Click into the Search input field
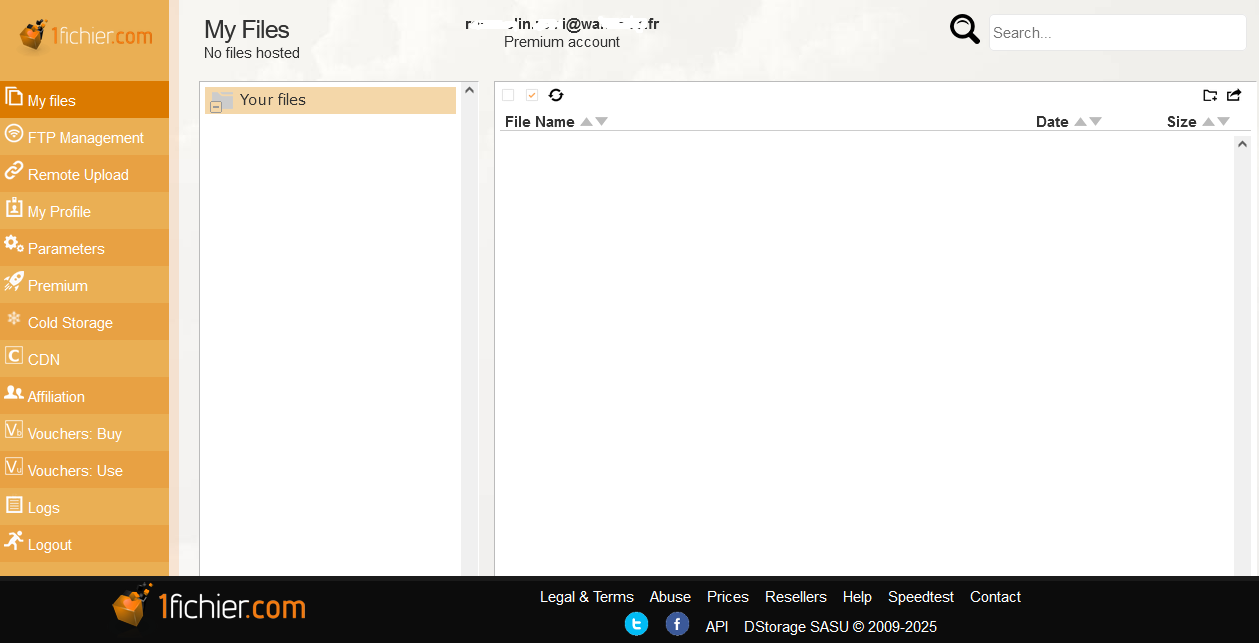The height and width of the screenshot is (643, 1259). click(x=1117, y=33)
